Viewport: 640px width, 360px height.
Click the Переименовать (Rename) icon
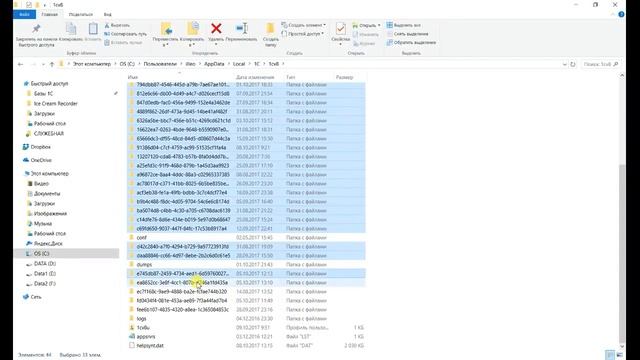[242, 29]
